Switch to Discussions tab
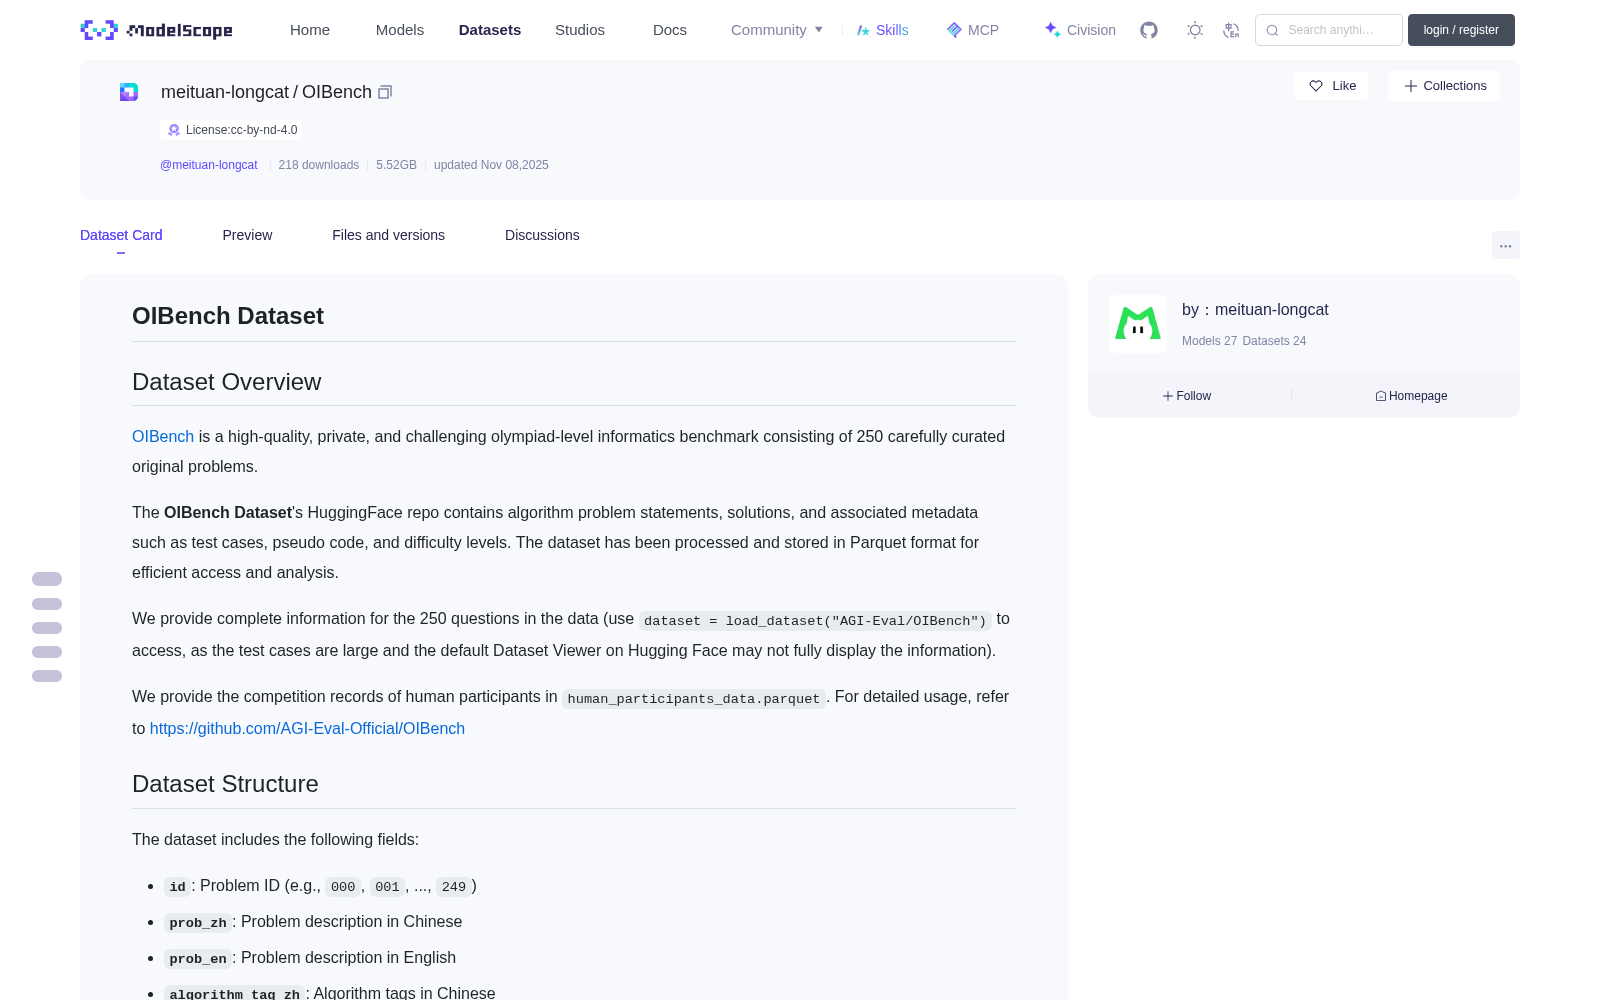Screen dimensions: 1600x1000 pos(542,235)
